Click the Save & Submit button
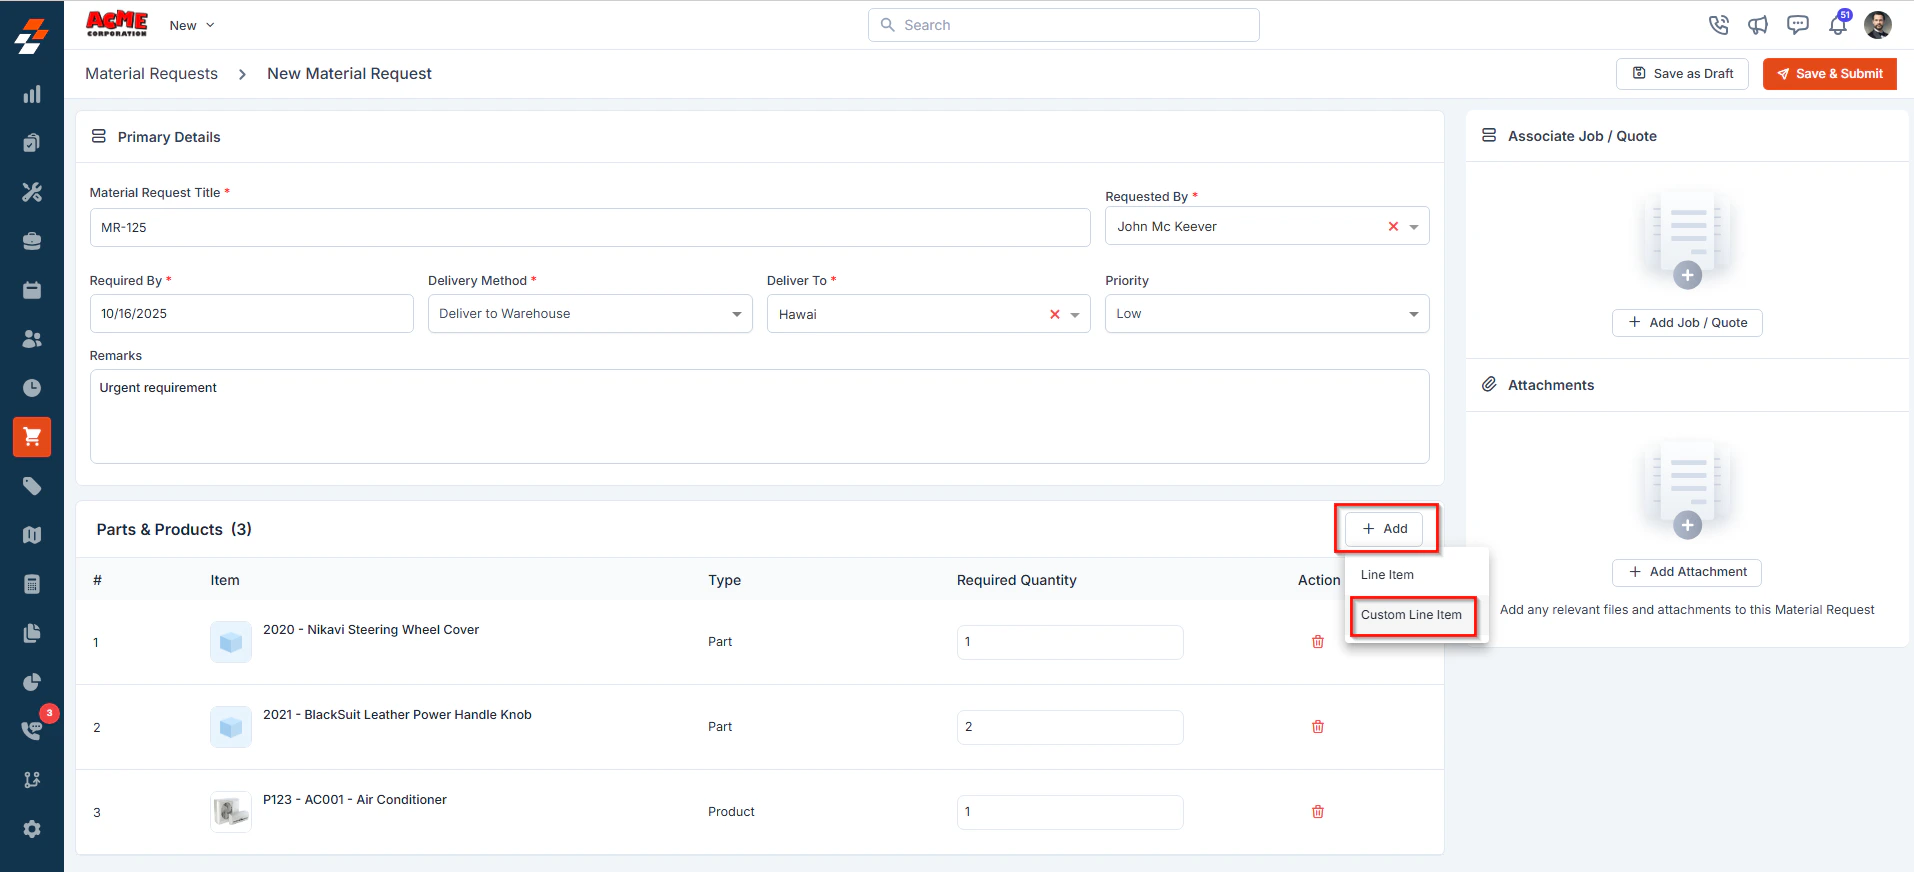The width and height of the screenshot is (1914, 872). click(1829, 74)
